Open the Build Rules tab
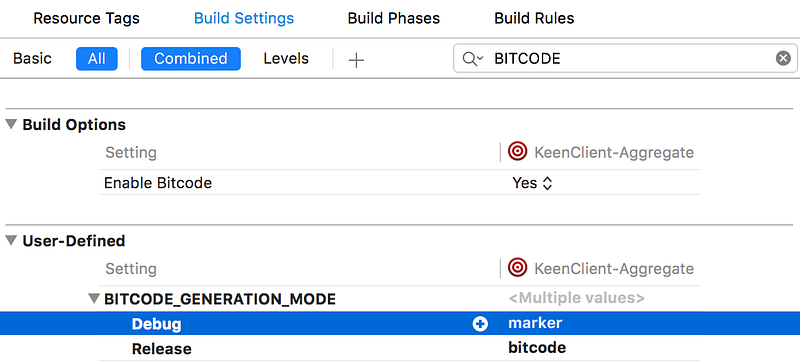This screenshot has height=364, width=800. (534, 18)
